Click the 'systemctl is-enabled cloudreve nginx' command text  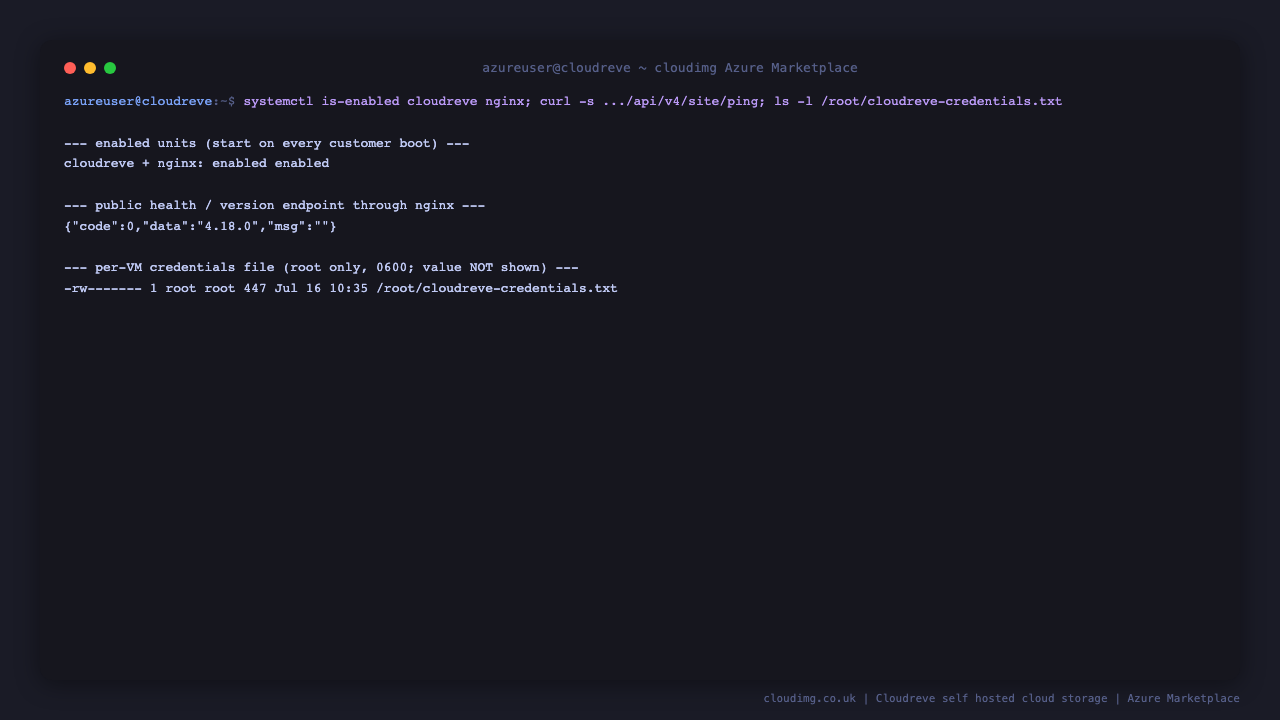[383, 101]
